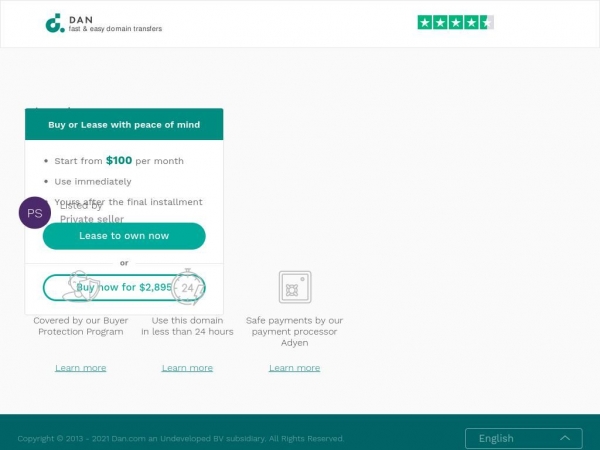Open Learn more under 24 hours domain use
Viewport: 600px width, 450px height.
[x=188, y=368]
